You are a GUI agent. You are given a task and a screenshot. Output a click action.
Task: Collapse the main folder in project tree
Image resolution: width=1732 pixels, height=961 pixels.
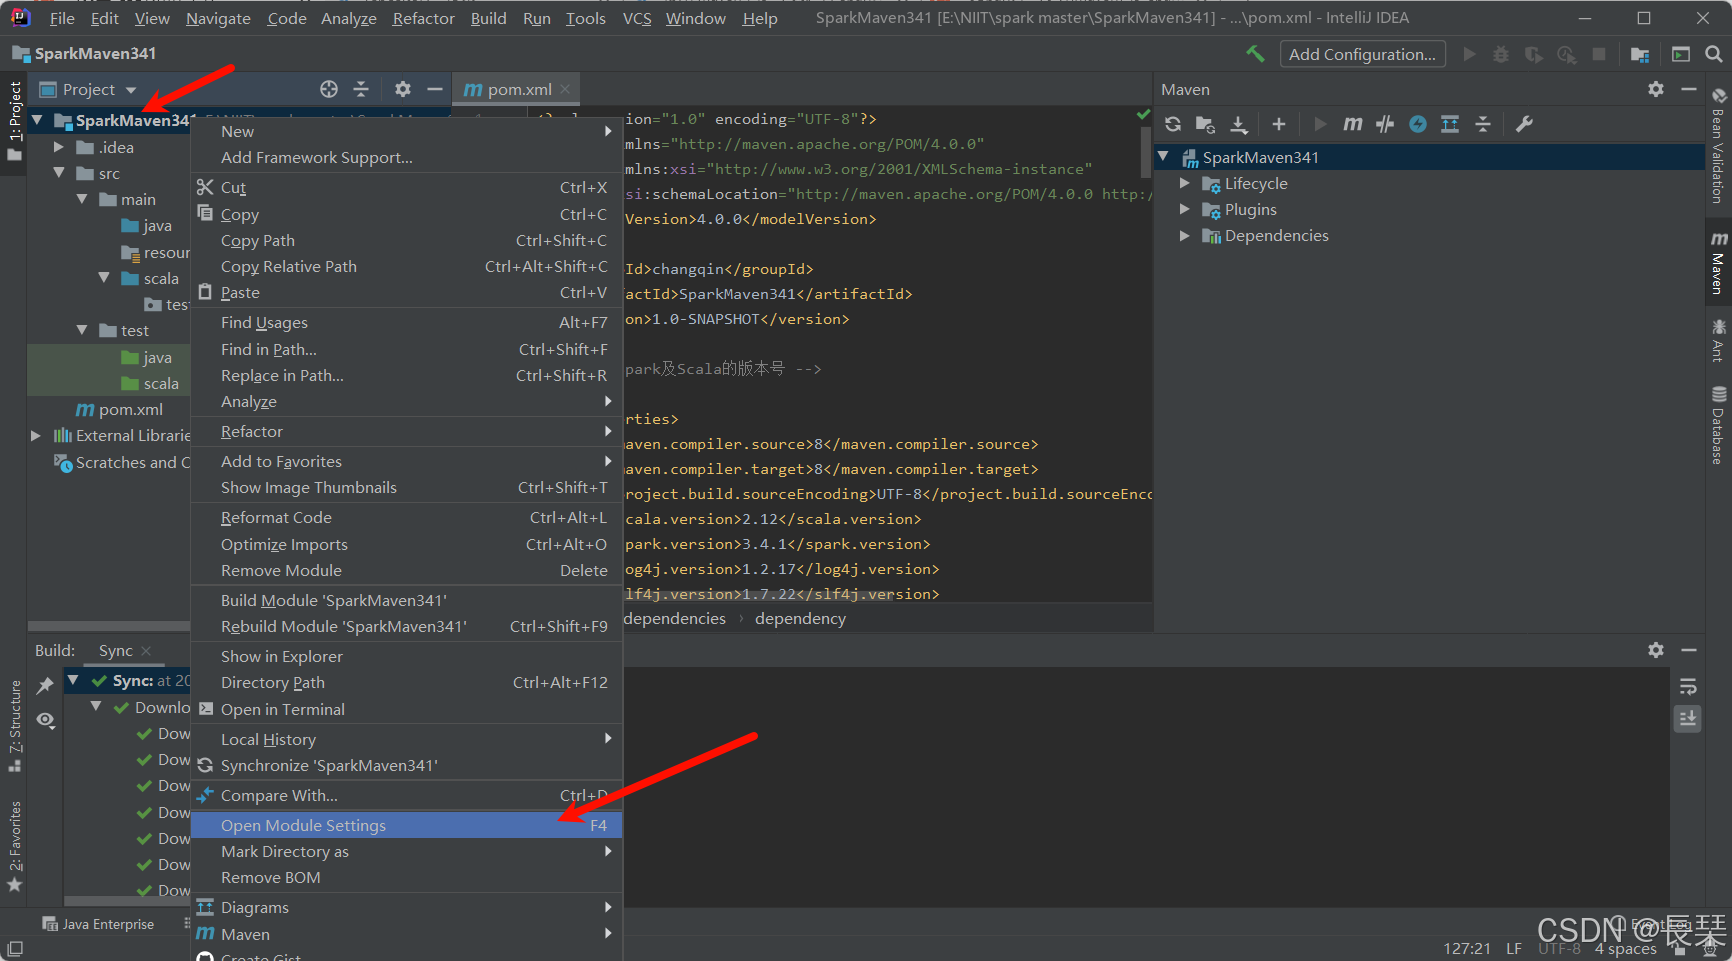(82, 199)
